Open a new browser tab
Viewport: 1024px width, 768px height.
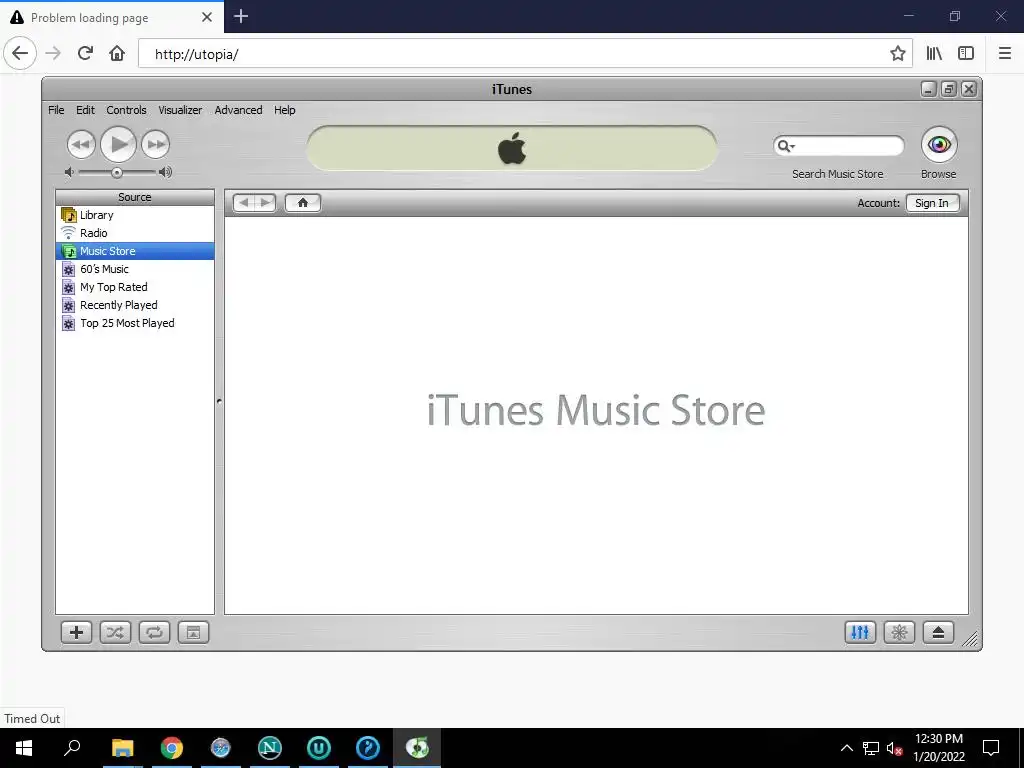click(x=241, y=16)
